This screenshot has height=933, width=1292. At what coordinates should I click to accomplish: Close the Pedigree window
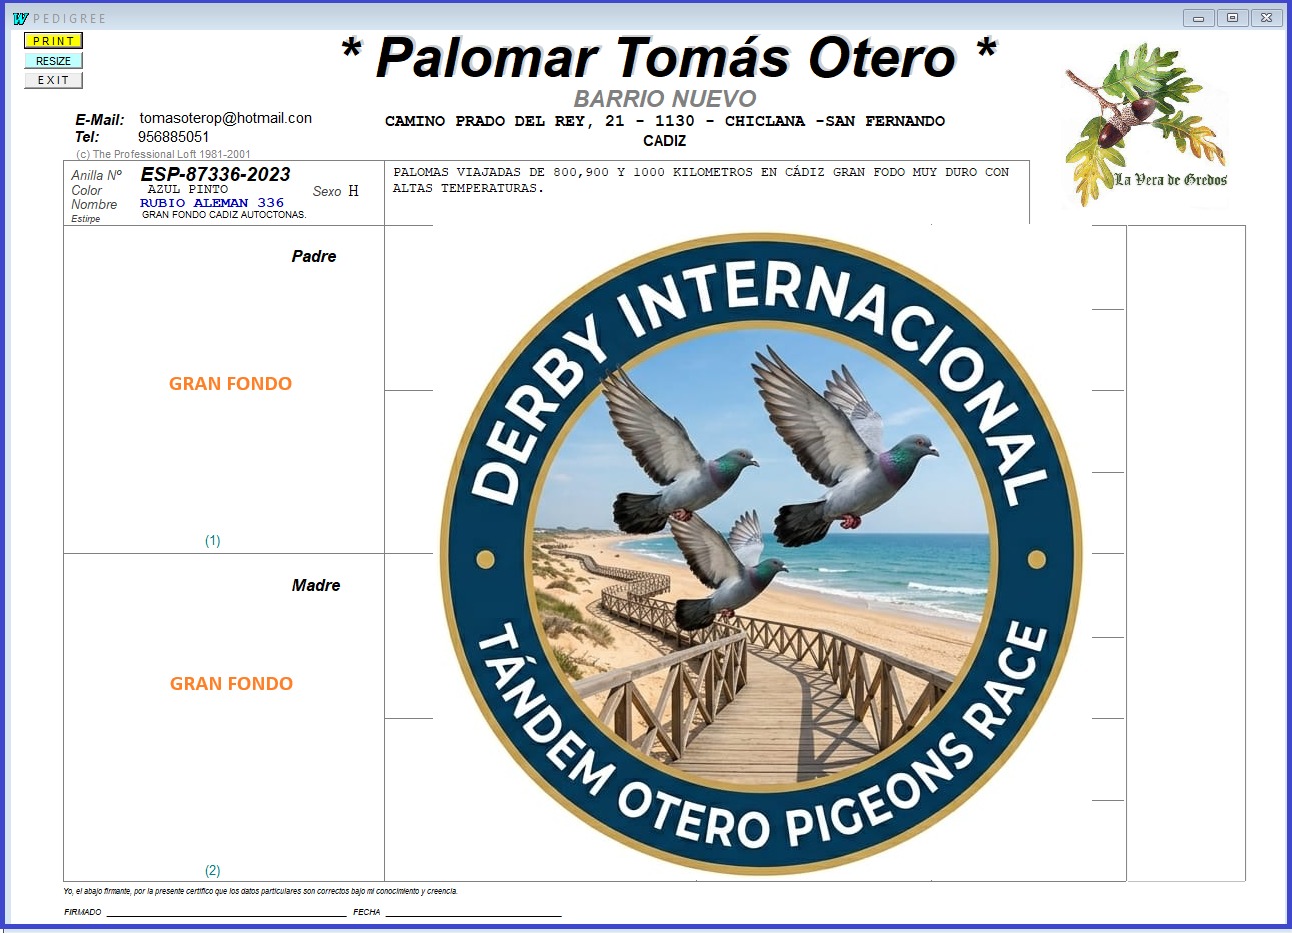tap(1266, 18)
